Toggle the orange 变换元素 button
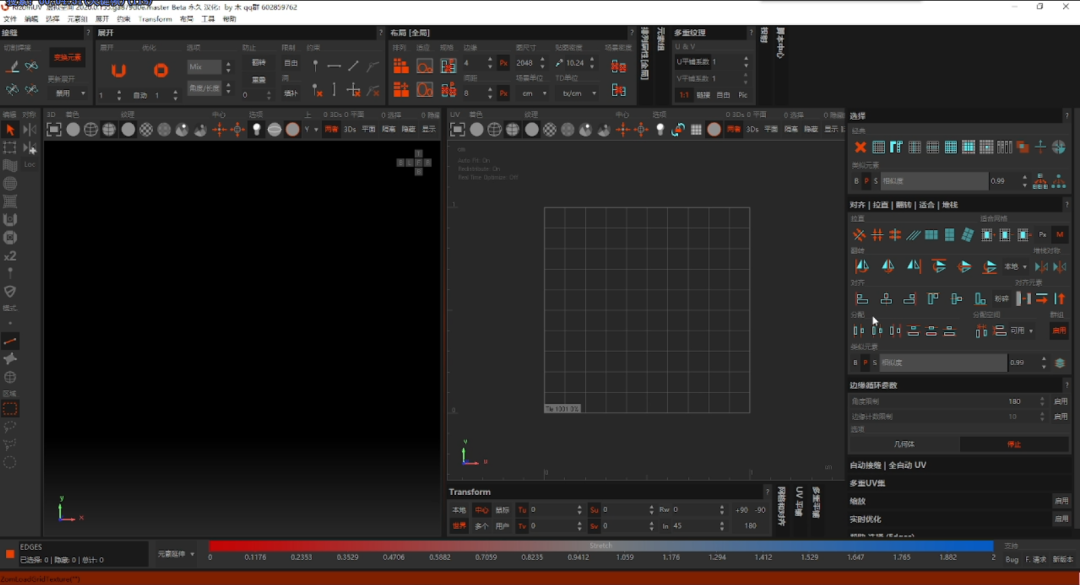 pos(67,57)
